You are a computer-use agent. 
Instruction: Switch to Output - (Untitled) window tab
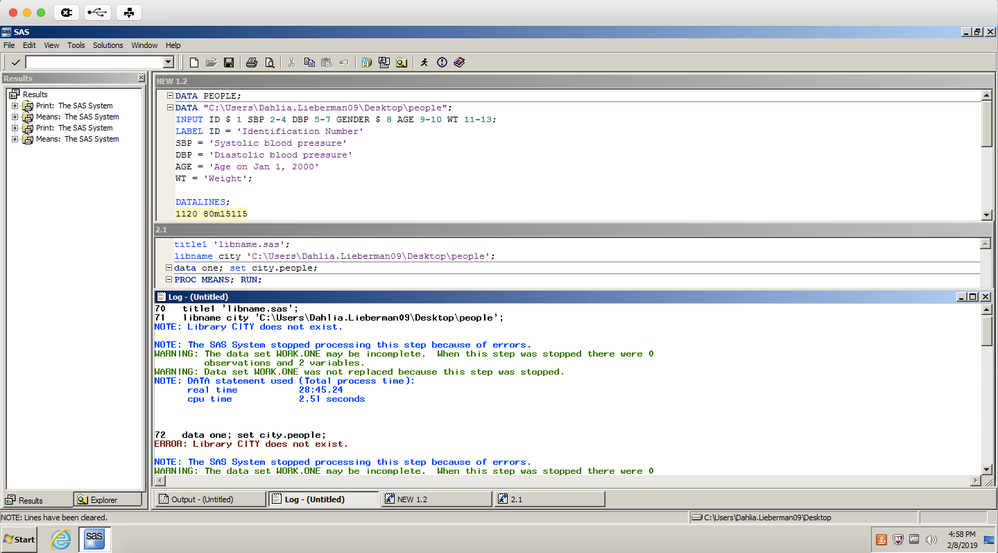(210, 500)
